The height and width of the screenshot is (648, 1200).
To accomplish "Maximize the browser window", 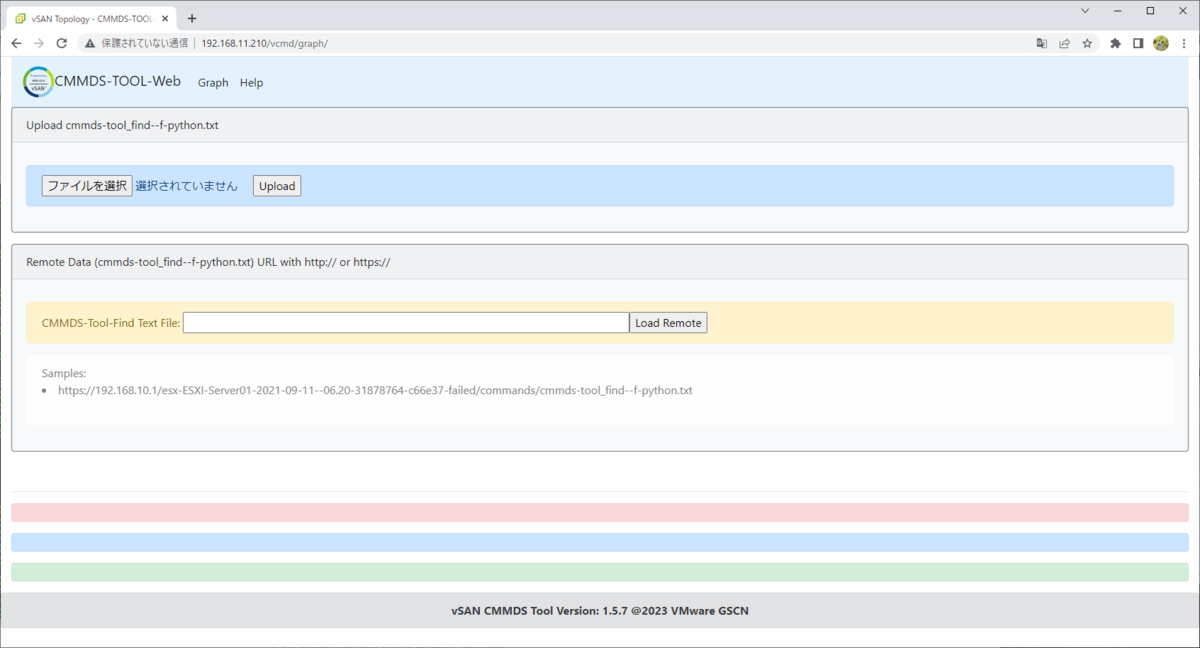I will click(1150, 10).
